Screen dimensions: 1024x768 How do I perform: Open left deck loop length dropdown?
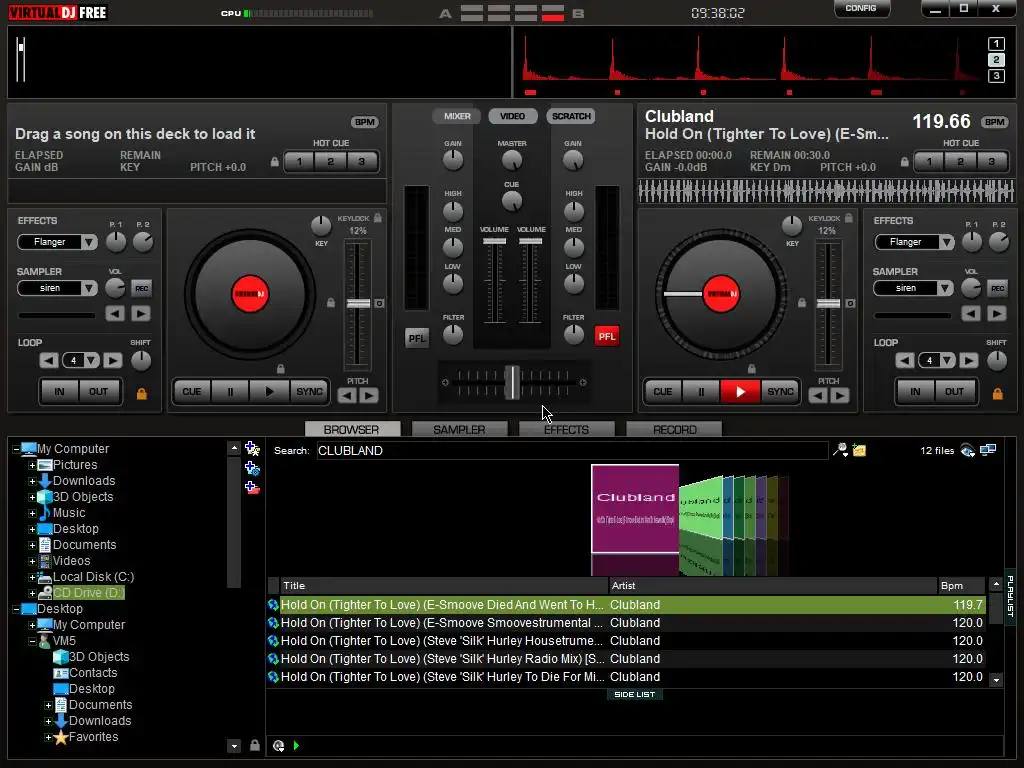pyautogui.click(x=91, y=360)
